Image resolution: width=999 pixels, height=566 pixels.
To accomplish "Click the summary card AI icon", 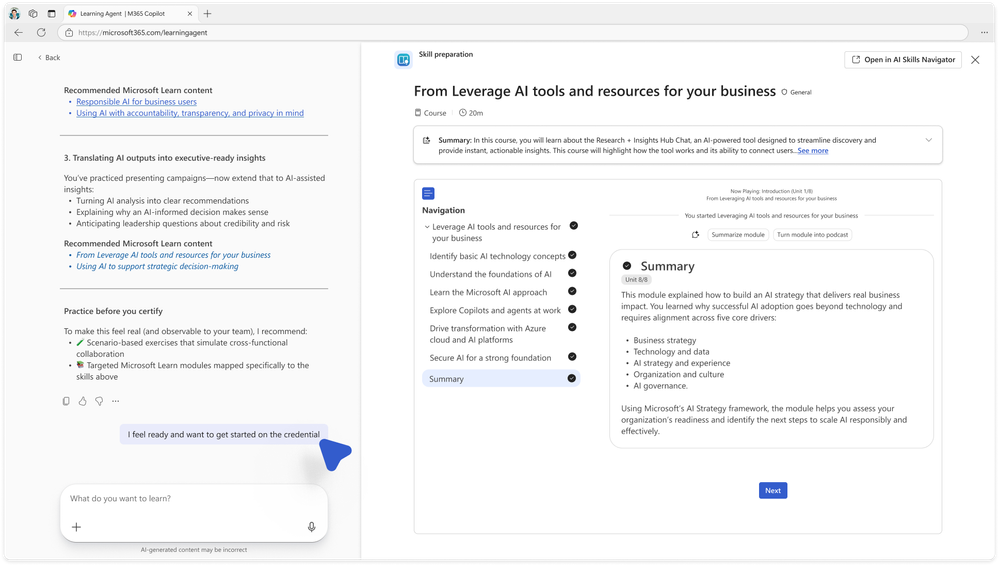I will 427,140.
